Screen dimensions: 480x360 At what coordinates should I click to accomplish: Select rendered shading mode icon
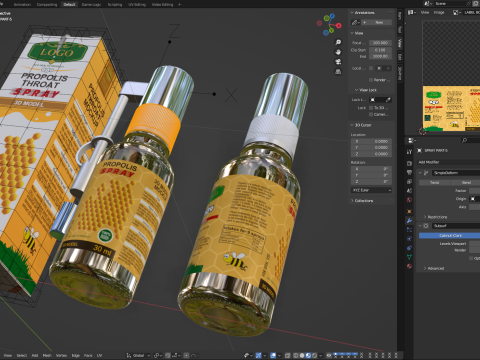pos(314,355)
